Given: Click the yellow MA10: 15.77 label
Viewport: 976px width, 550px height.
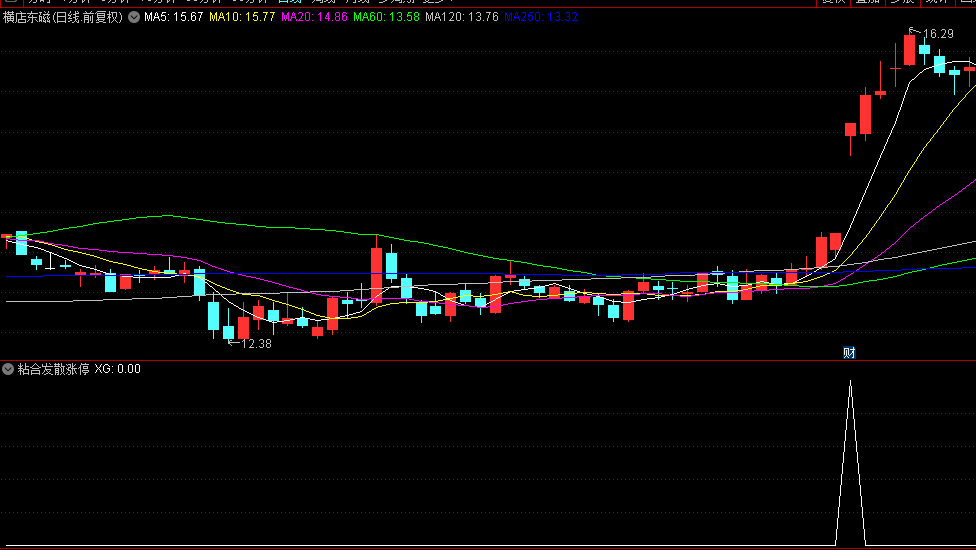Looking at the screenshot, I should pos(242,17).
